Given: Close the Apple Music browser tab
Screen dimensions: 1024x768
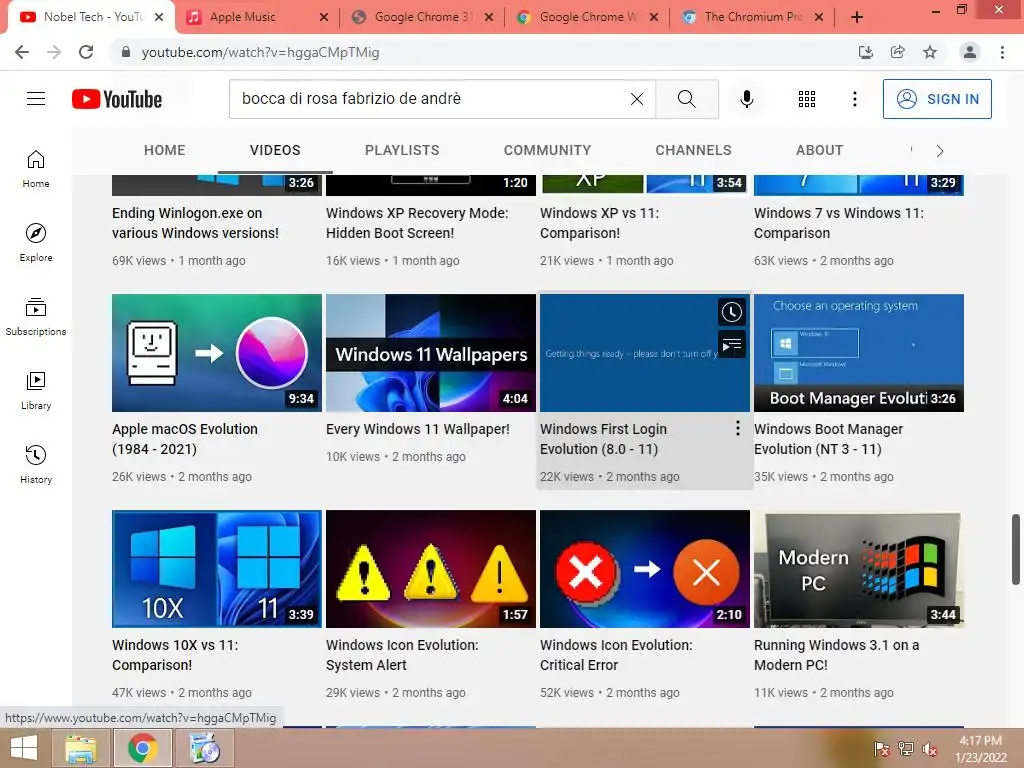Looking at the screenshot, I should click(324, 18).
